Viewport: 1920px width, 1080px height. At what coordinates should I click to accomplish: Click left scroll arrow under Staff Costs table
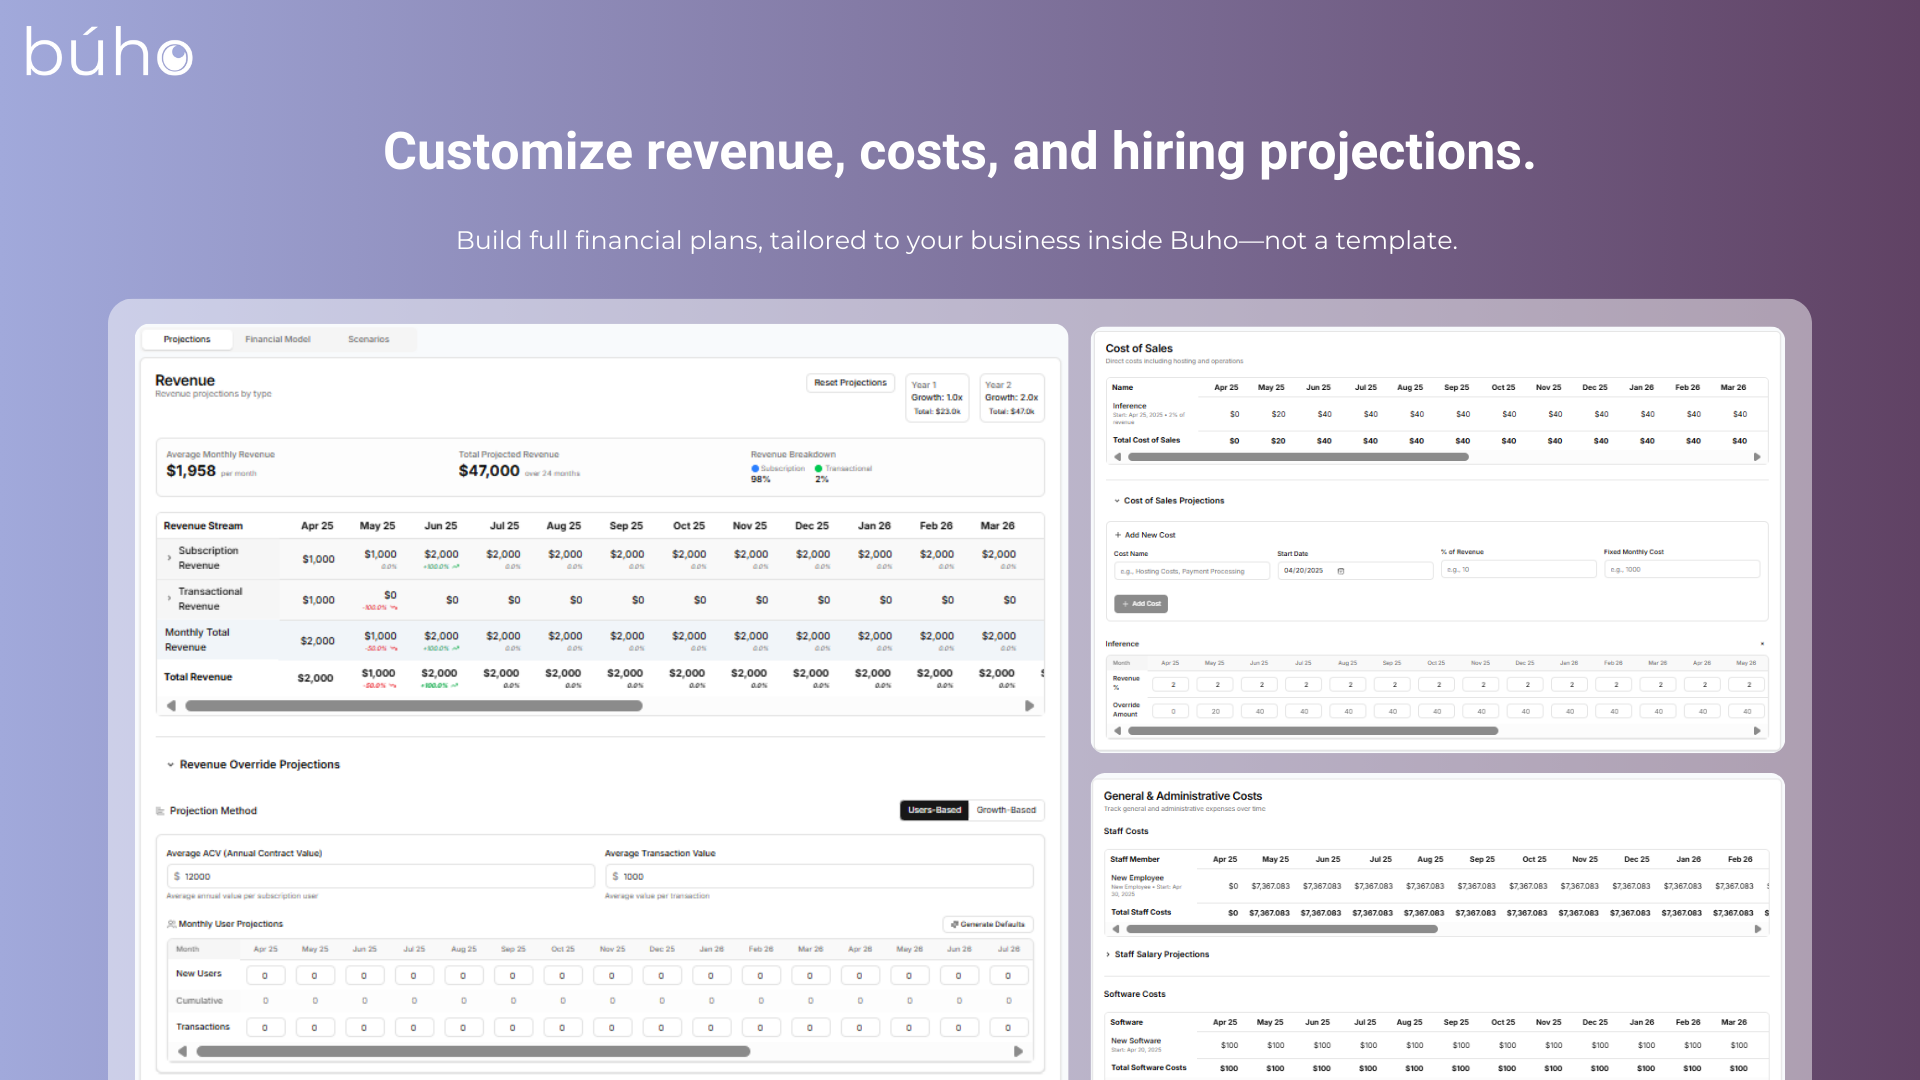pos(1116,929)
